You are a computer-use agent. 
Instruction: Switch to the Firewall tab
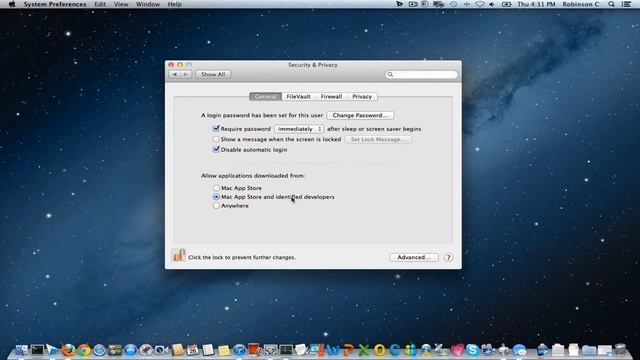tap(331, 96)
